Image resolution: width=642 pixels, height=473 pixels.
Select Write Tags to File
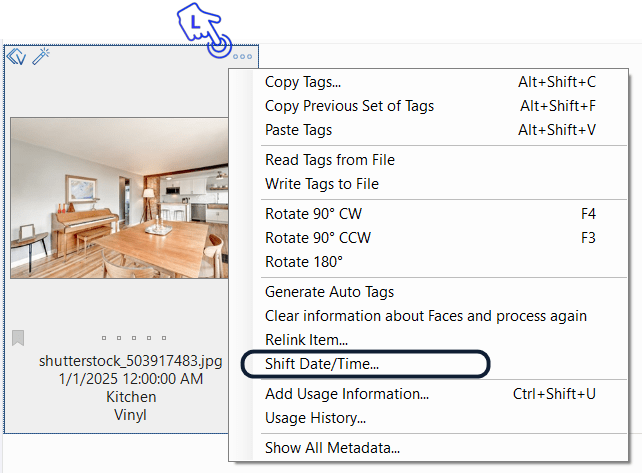(321, 184)
